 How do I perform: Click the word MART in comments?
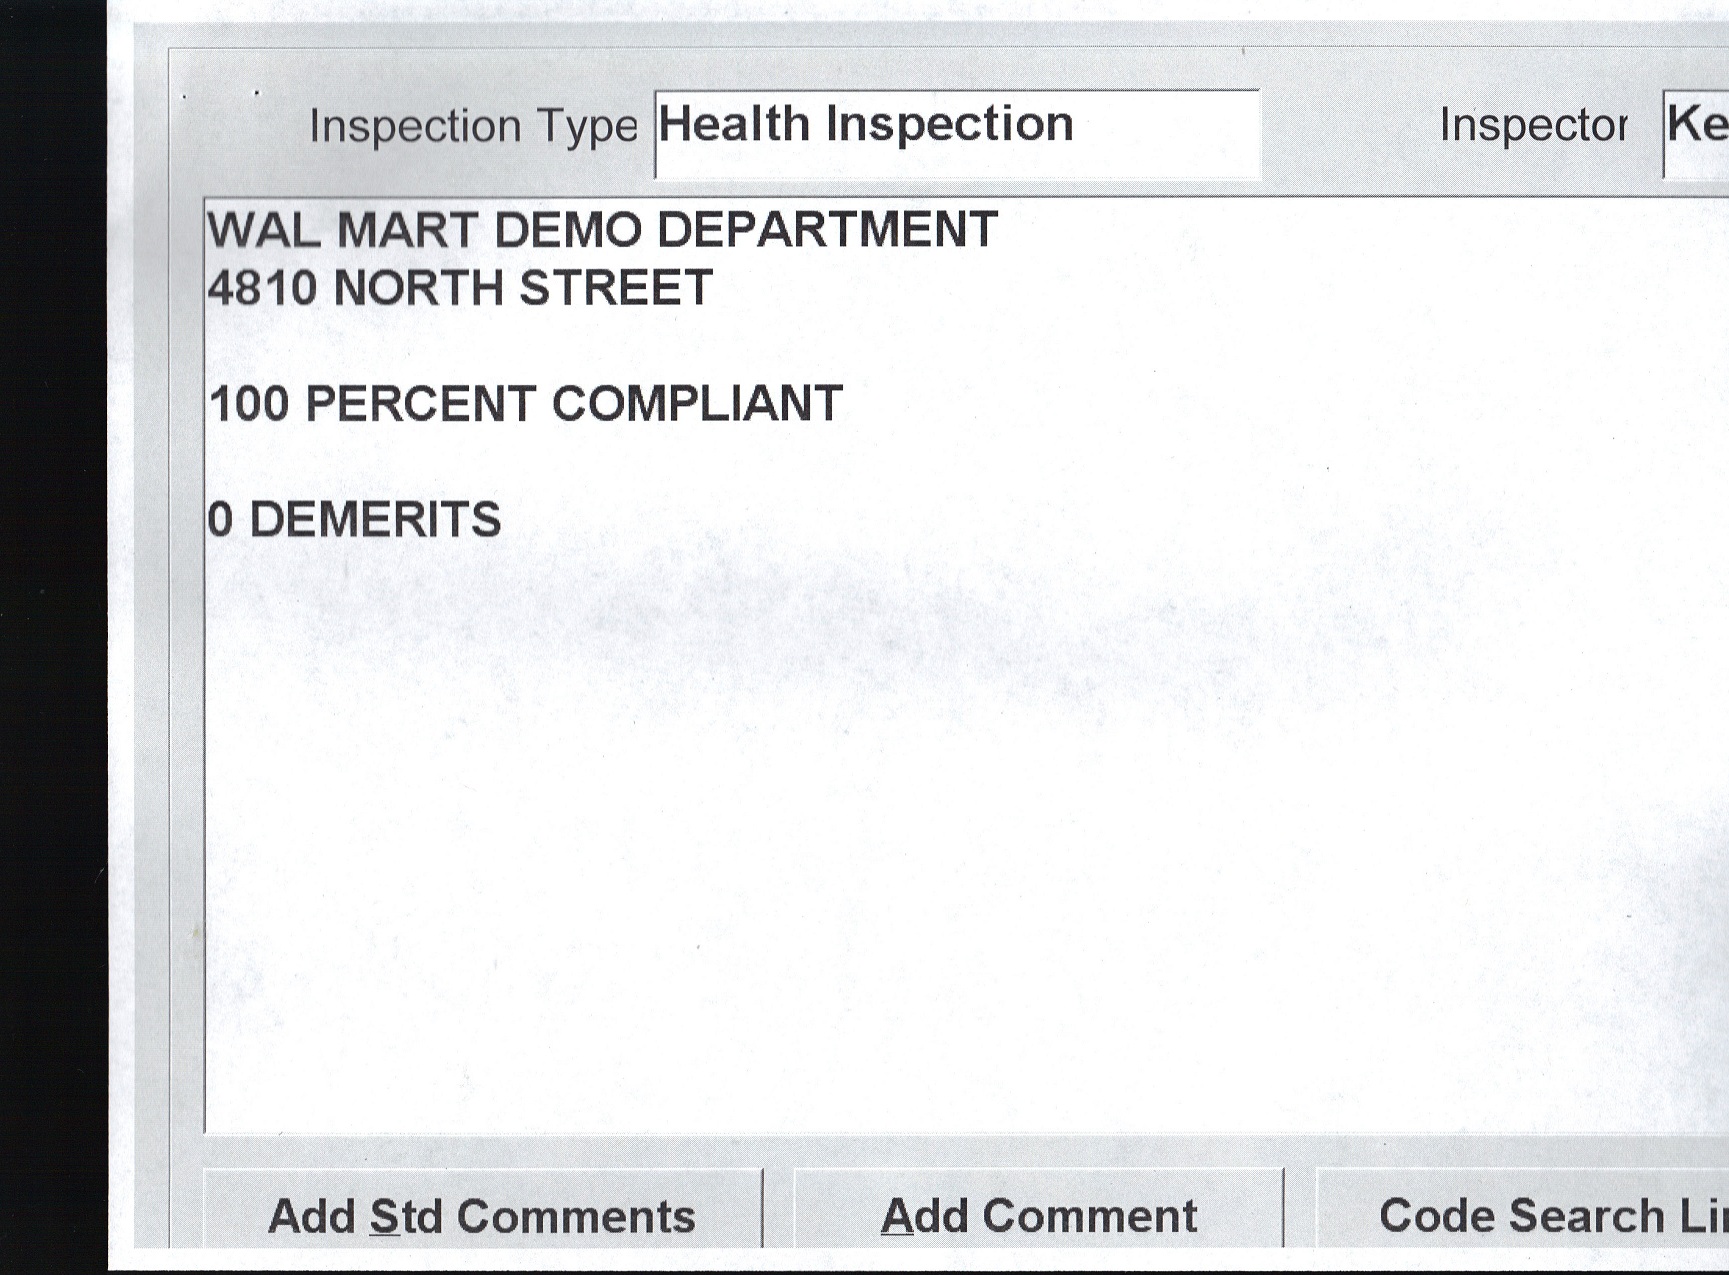coord(408,230)
